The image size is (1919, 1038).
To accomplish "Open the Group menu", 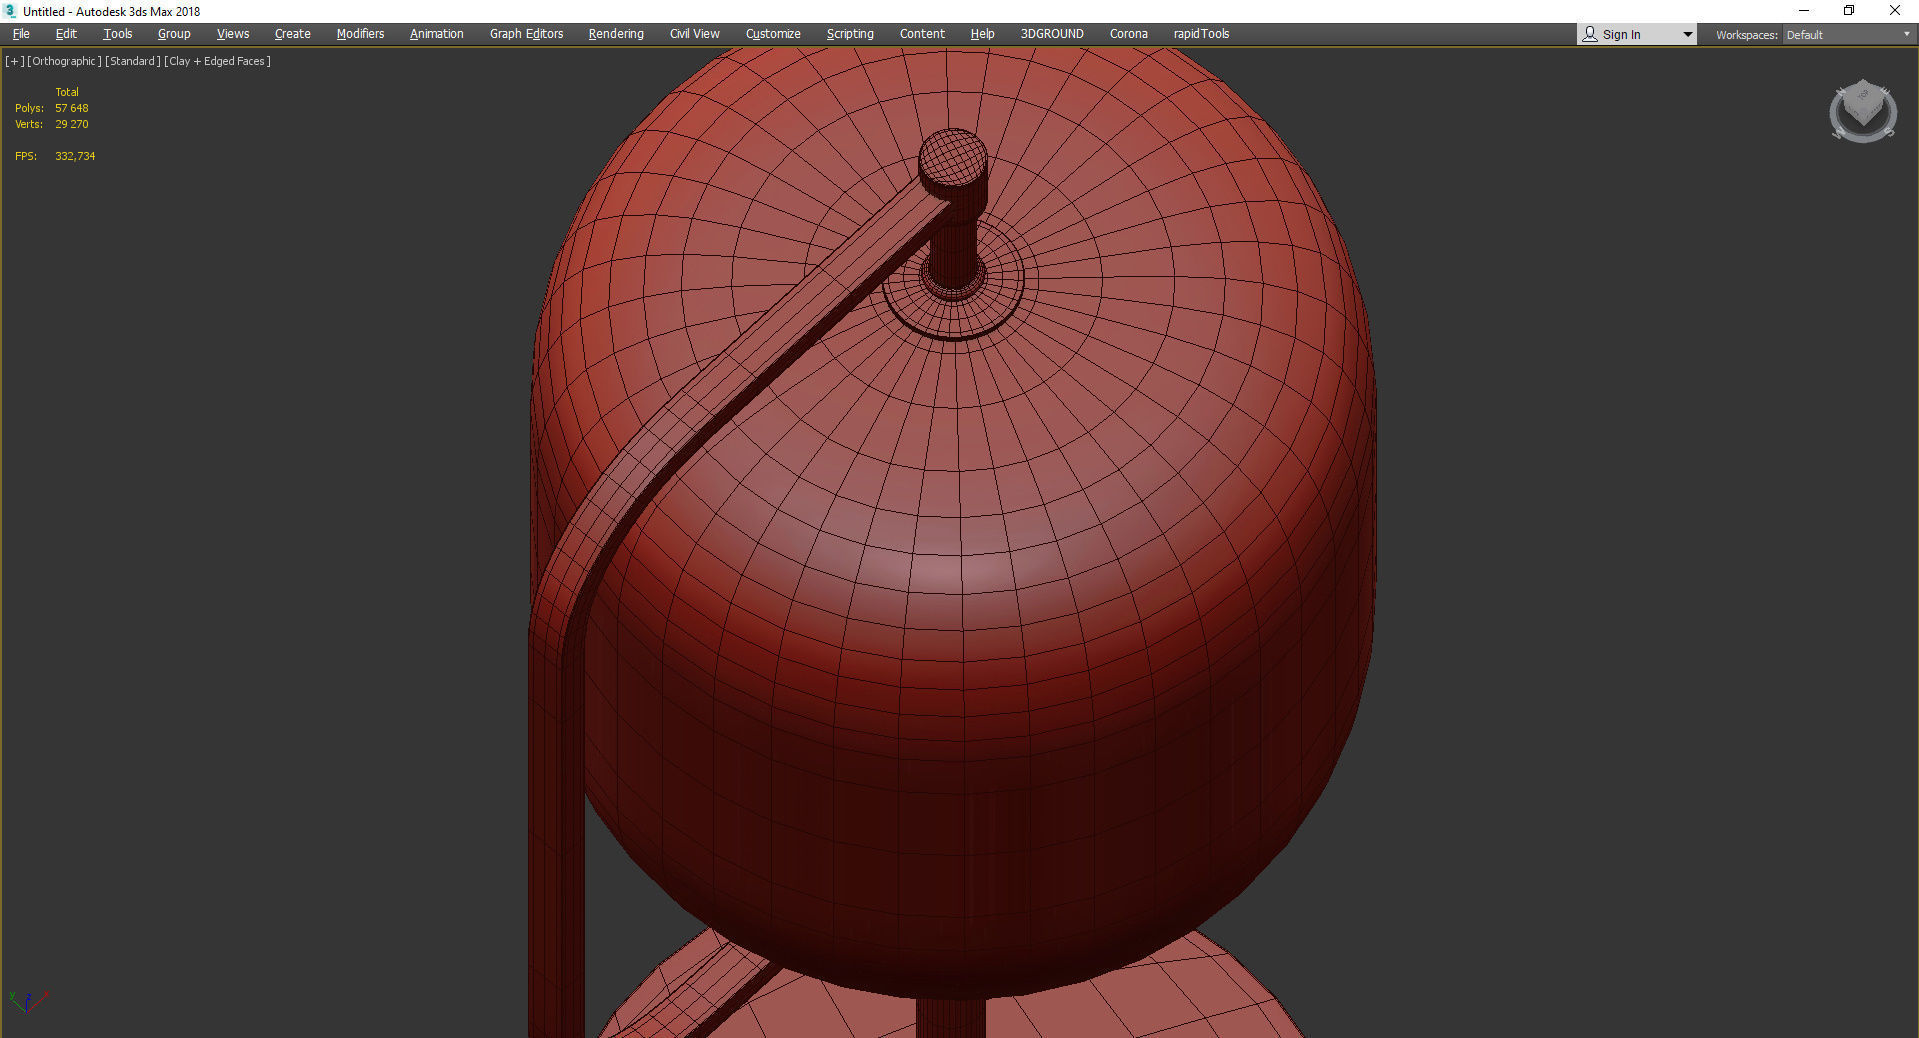I will point(174,34).
